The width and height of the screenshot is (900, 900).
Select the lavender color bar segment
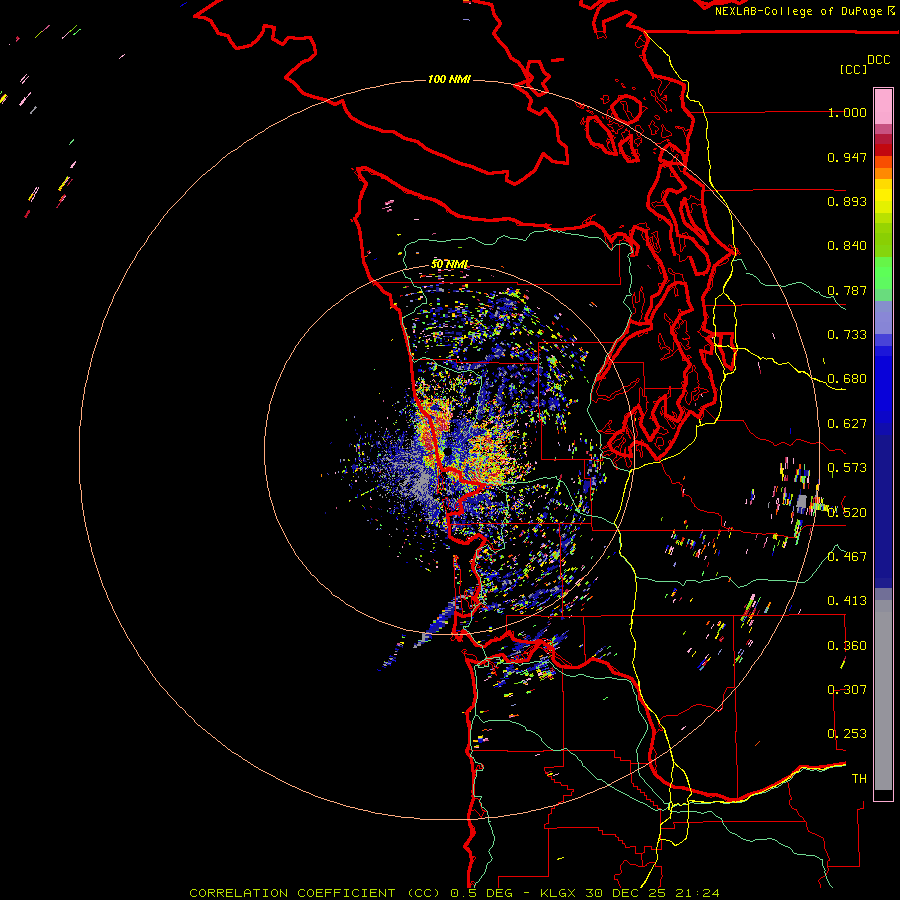[883, 317]
